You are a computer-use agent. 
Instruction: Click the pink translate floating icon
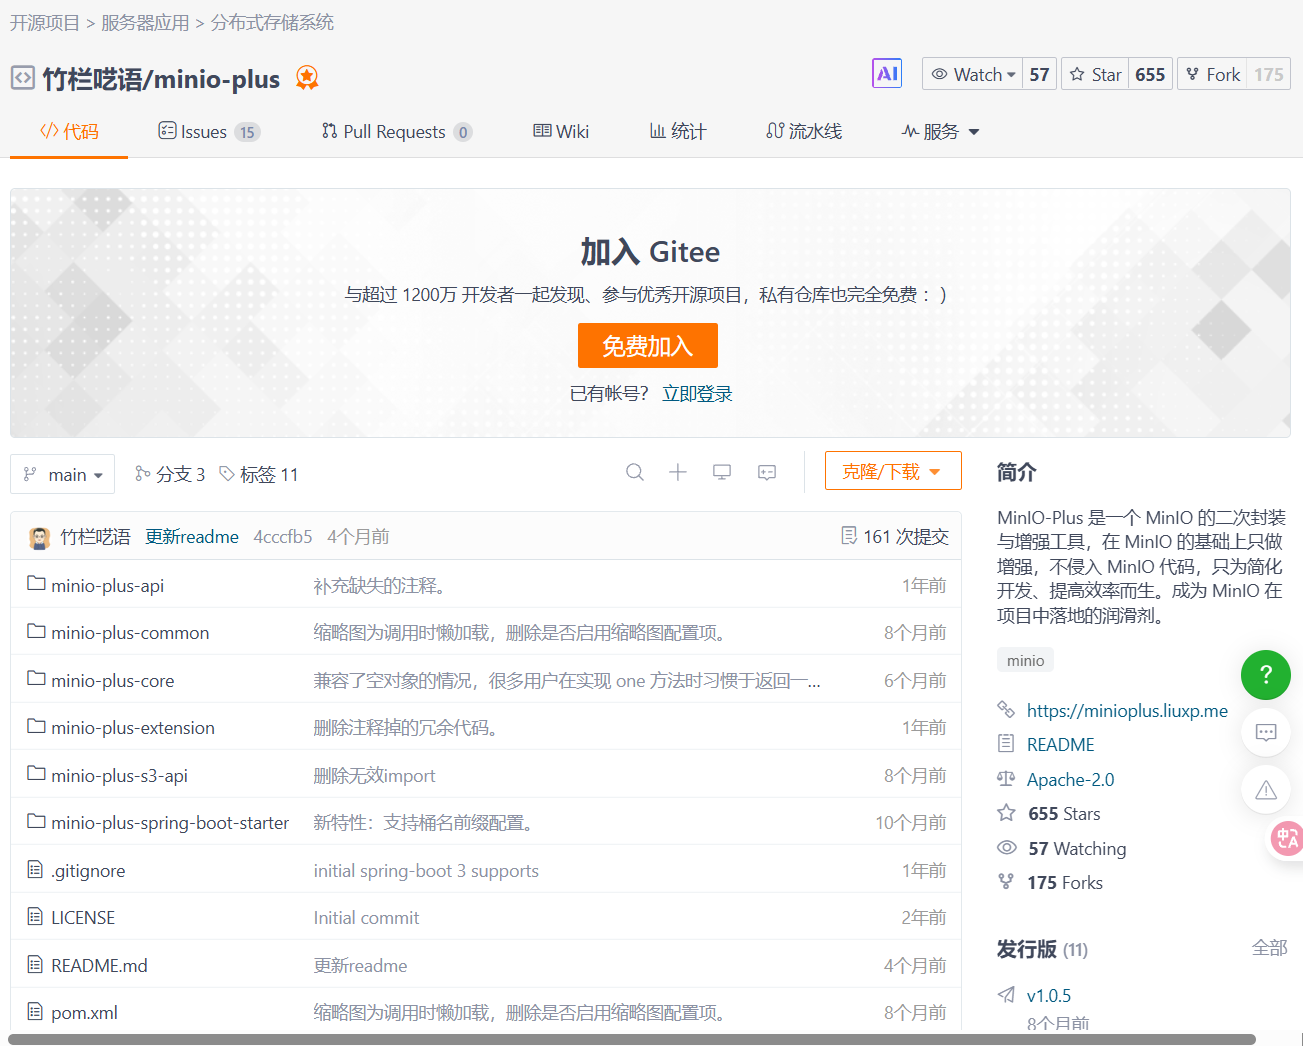[x=1286, y=838]
